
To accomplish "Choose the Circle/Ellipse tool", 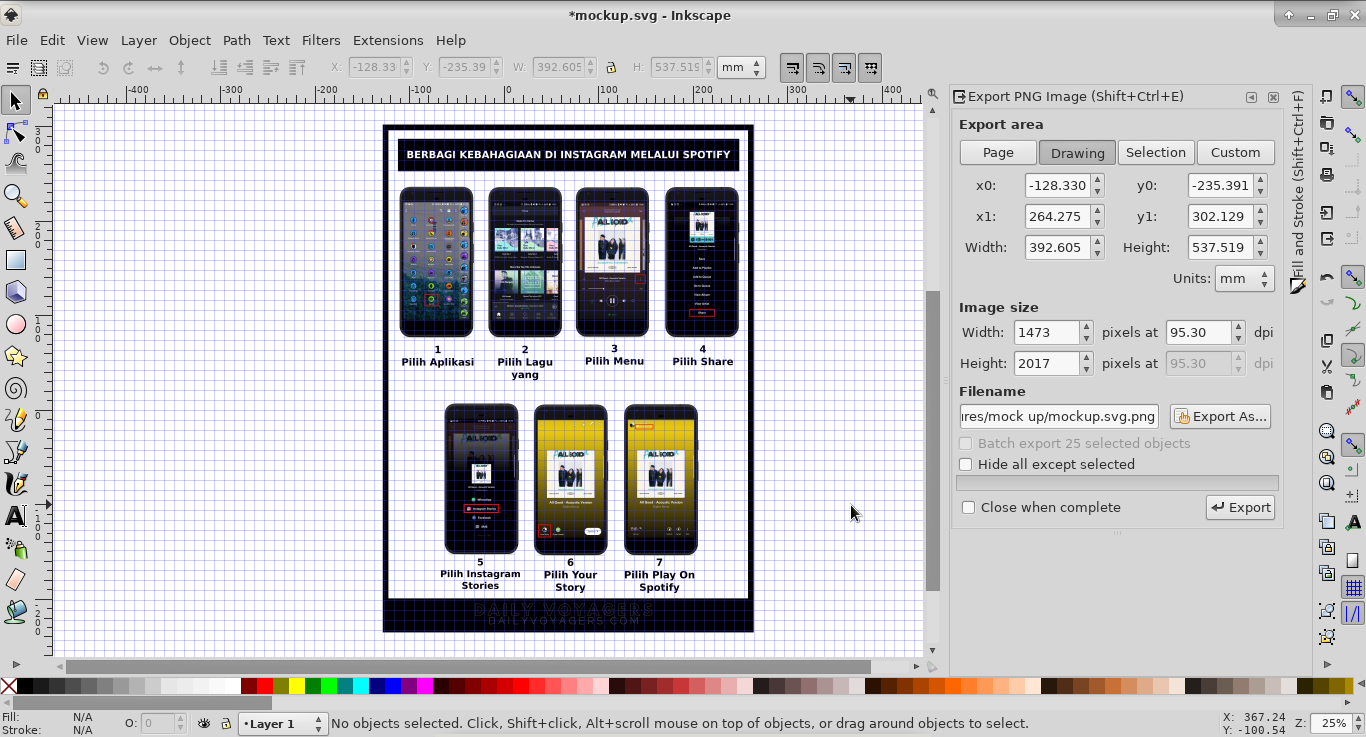I will pyautogui.click(x=15, y=324).
